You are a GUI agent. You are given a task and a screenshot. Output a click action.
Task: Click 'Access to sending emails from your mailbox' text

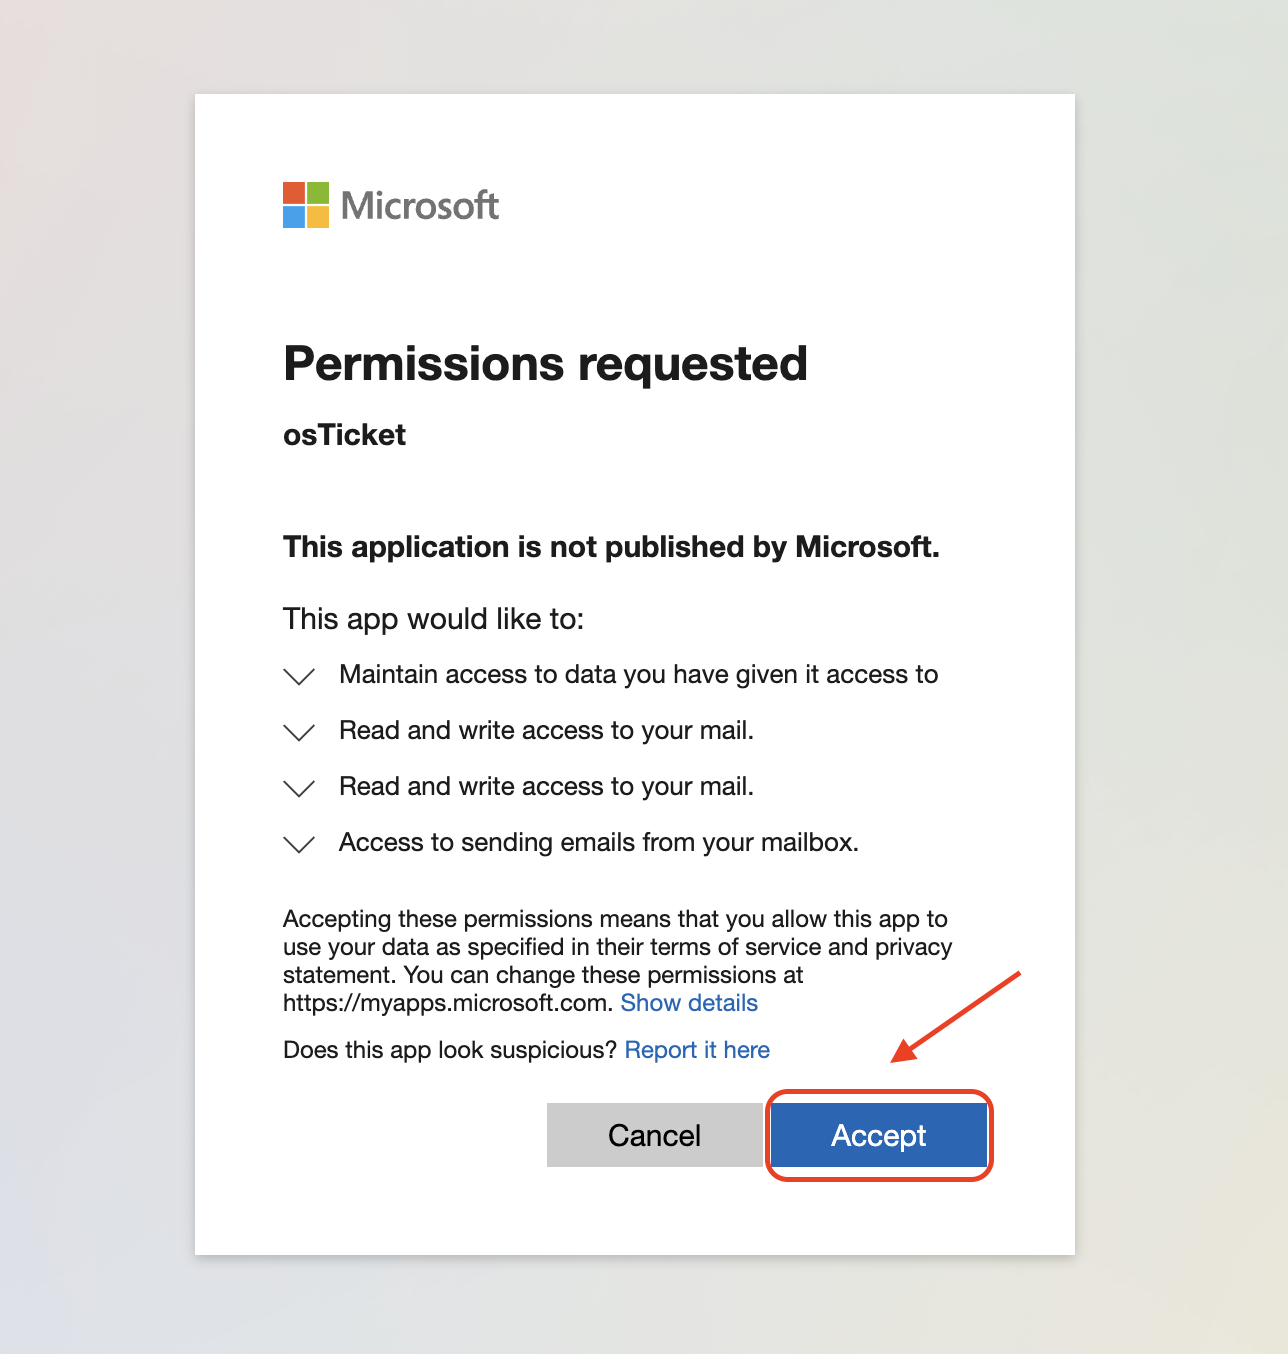tap(598, 843)
